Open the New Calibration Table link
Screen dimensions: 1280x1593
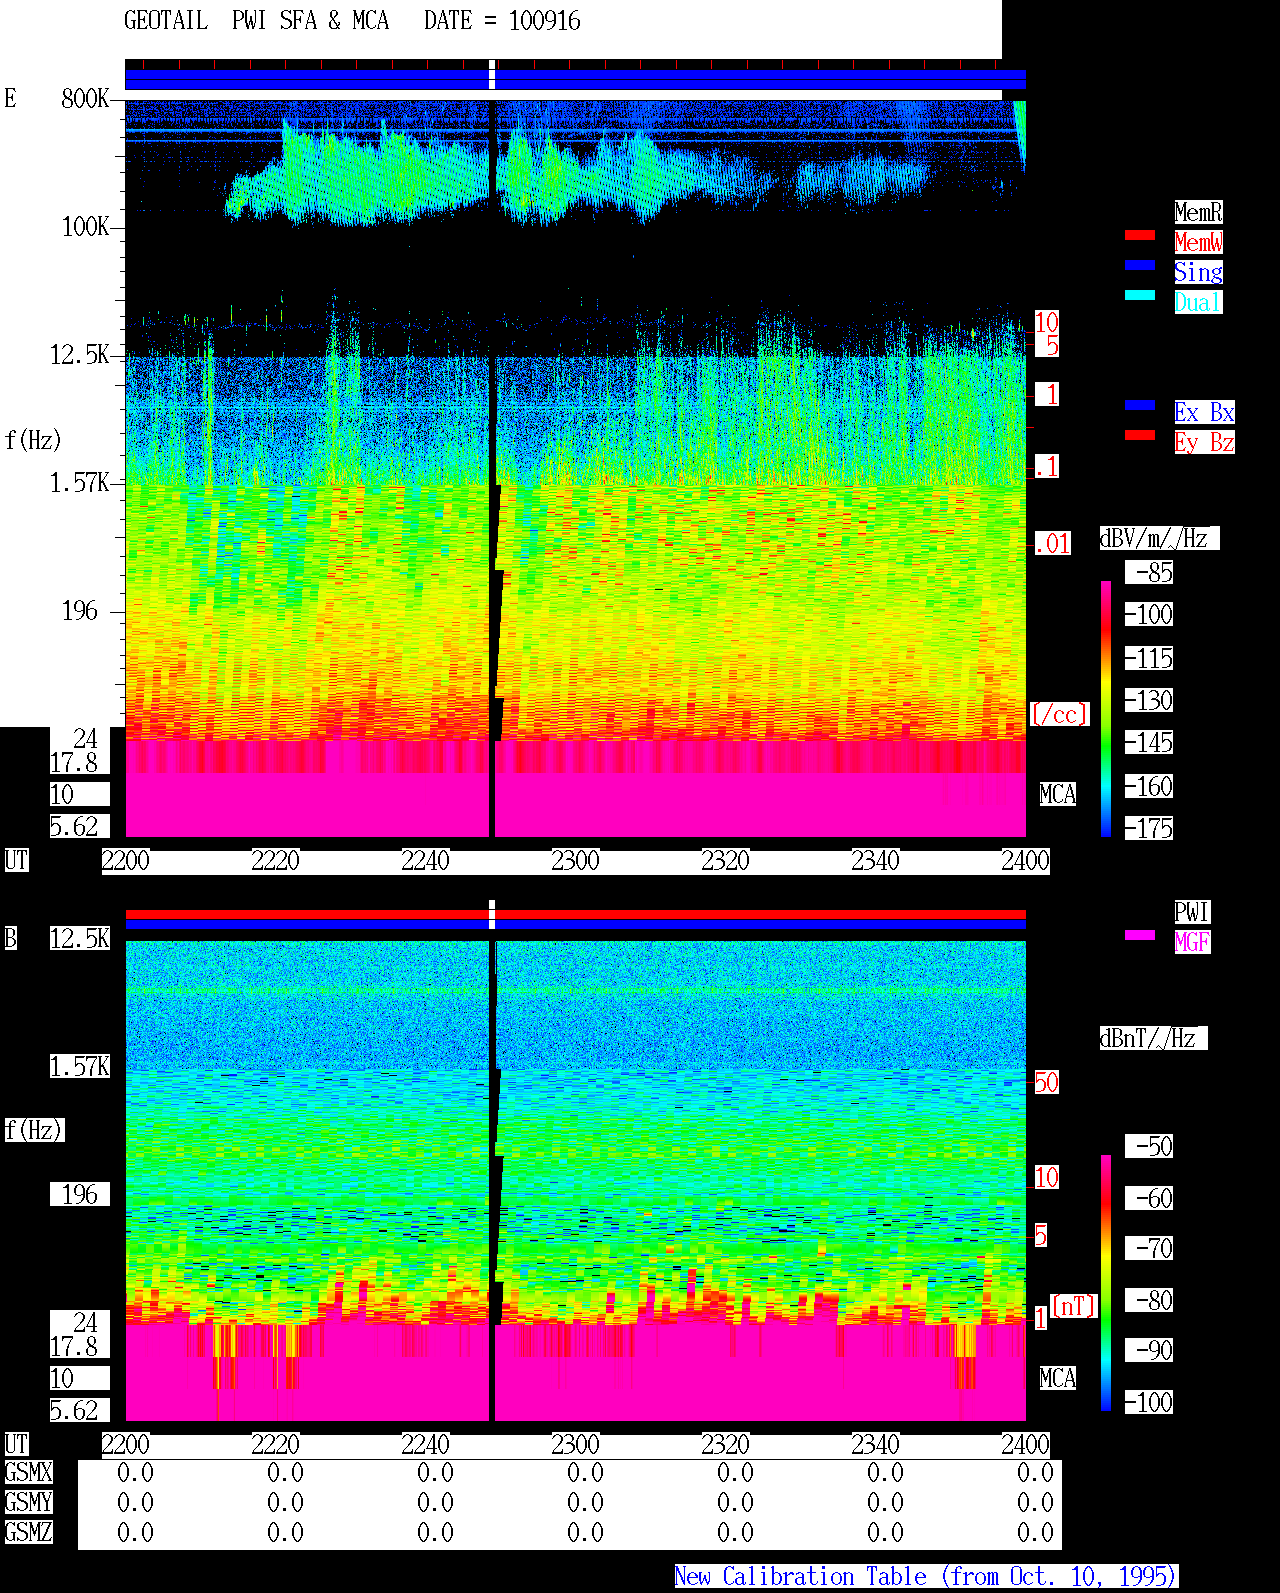[926, 1576]
